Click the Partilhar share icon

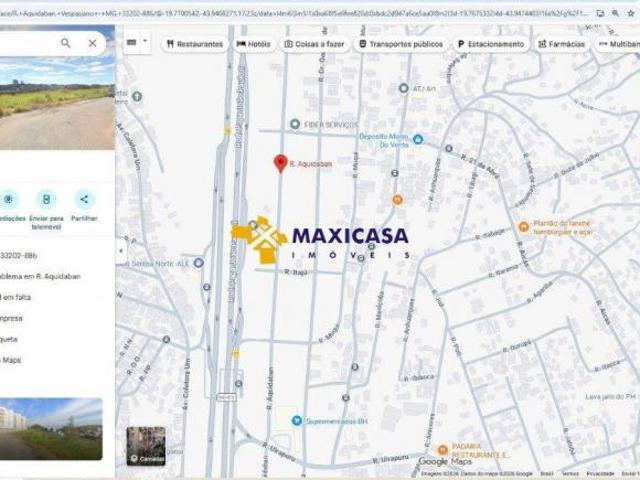point(84,199)
